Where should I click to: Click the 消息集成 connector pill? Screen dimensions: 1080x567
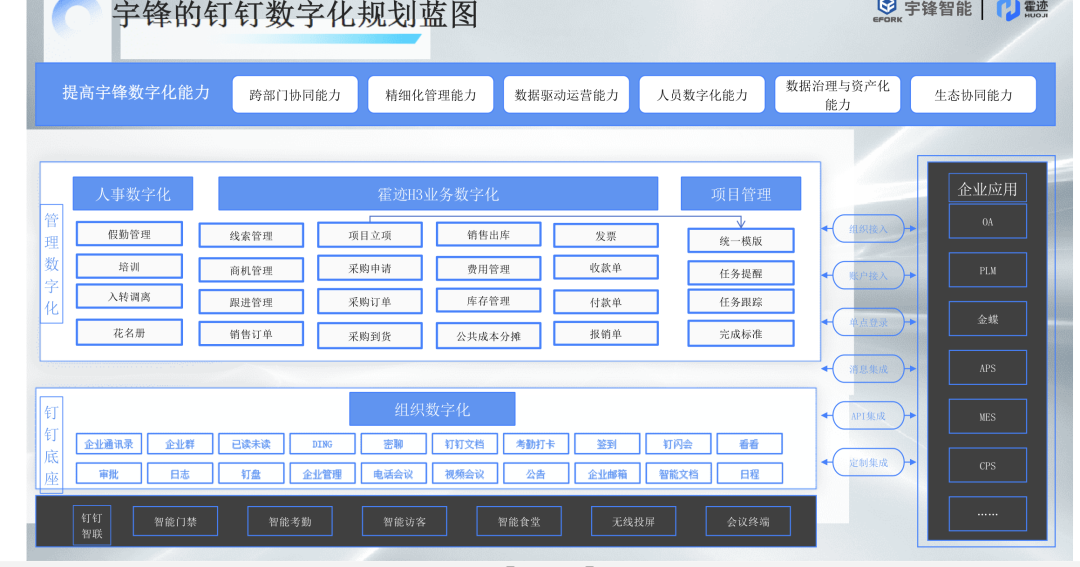tap(869, 369)
